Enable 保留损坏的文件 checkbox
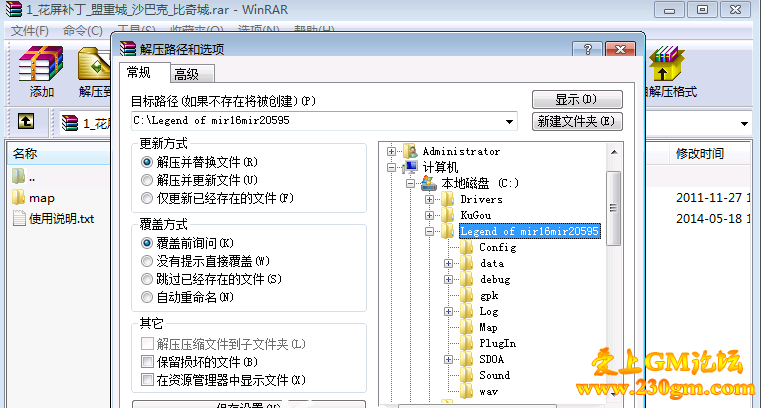761x408 pixels. pyautogui.click(x=147, y=361)
